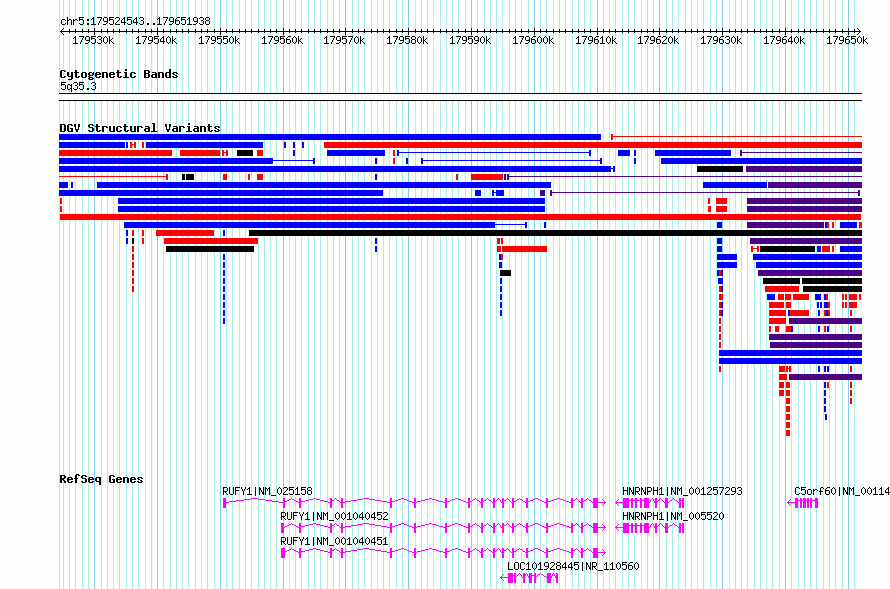The height and width of the screenshot is (589, 890).
Task: Open the RUFY1|NM_001040452 gene label
Action: click(x=334, y=516)
